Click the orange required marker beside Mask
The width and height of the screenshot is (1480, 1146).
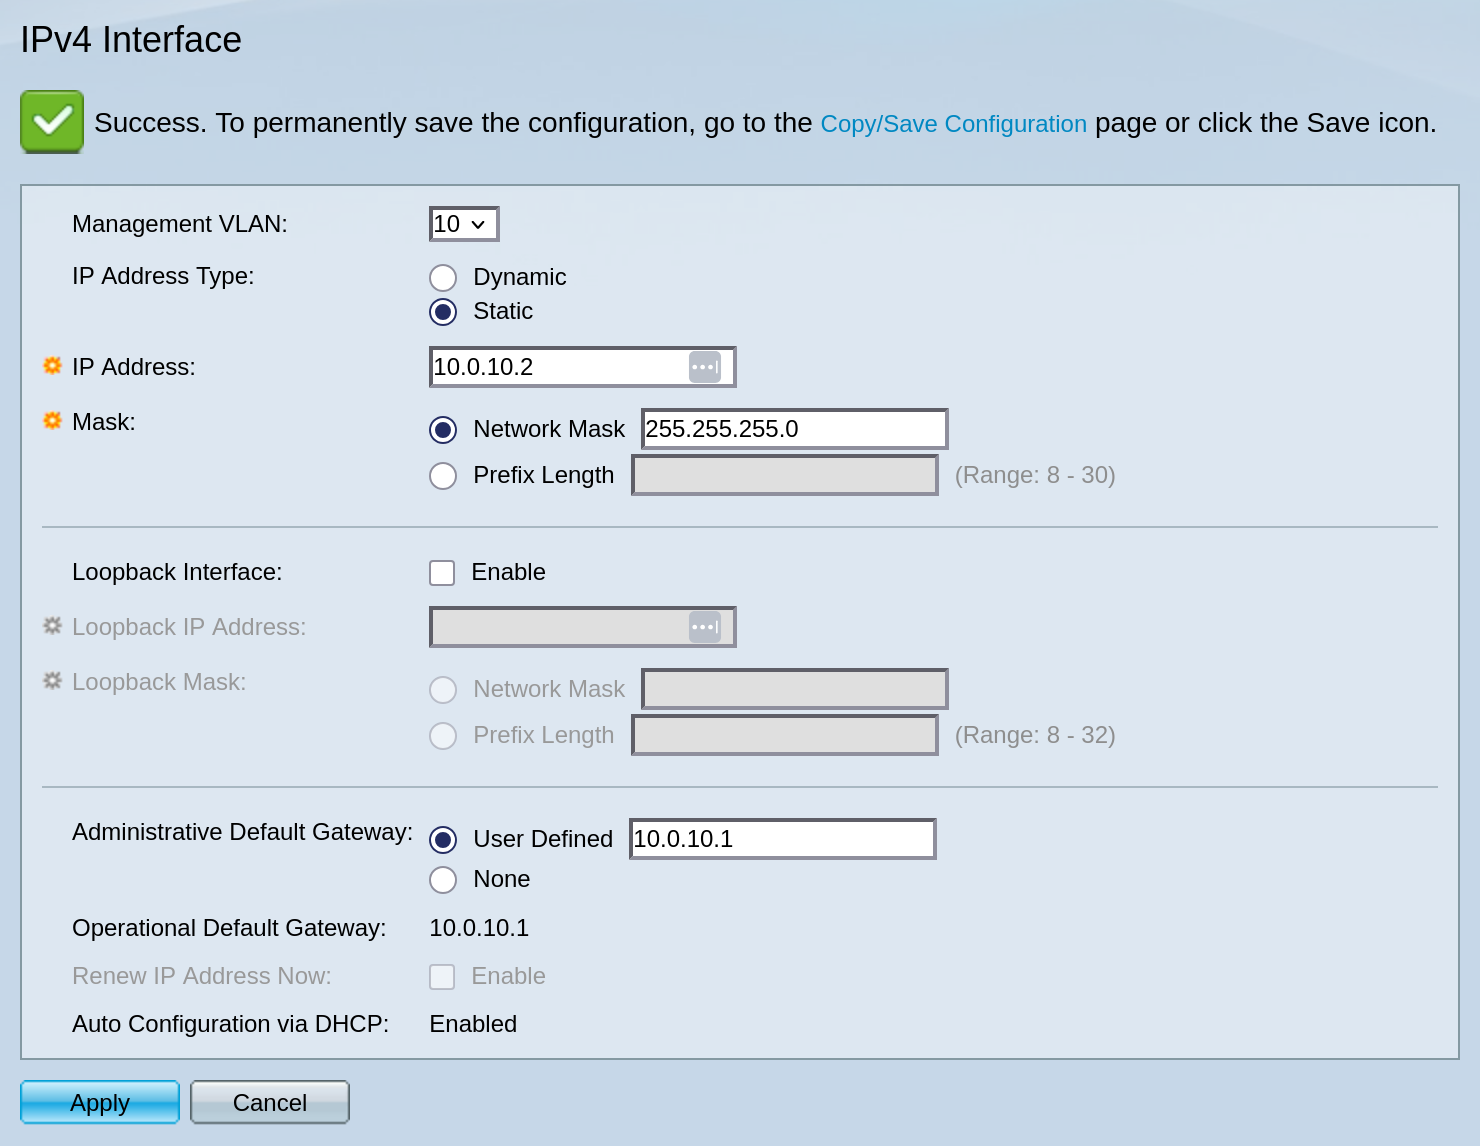53,421
